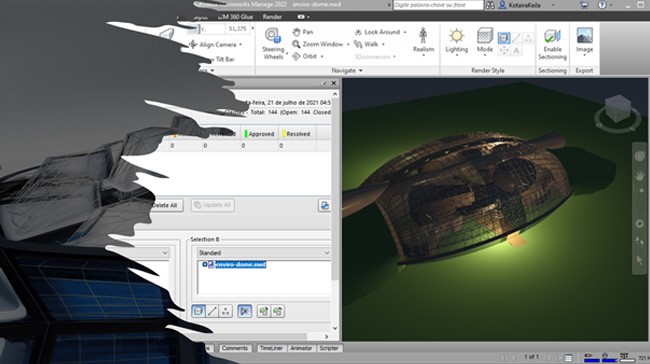Toggle Lines display in Render Style
Image resolution: width=650 pixels, height=364 pixels.
[x=516, y=38]
